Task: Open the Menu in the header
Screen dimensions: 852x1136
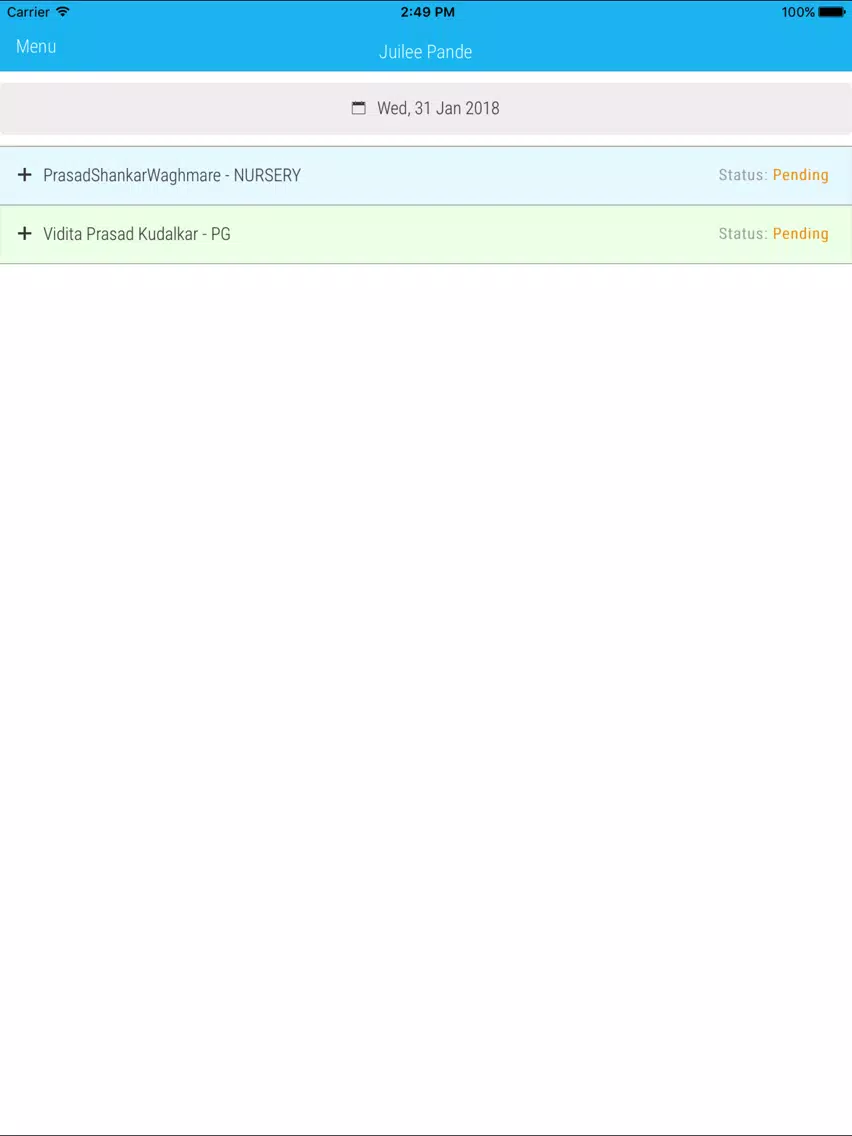Action: (36, 46)
